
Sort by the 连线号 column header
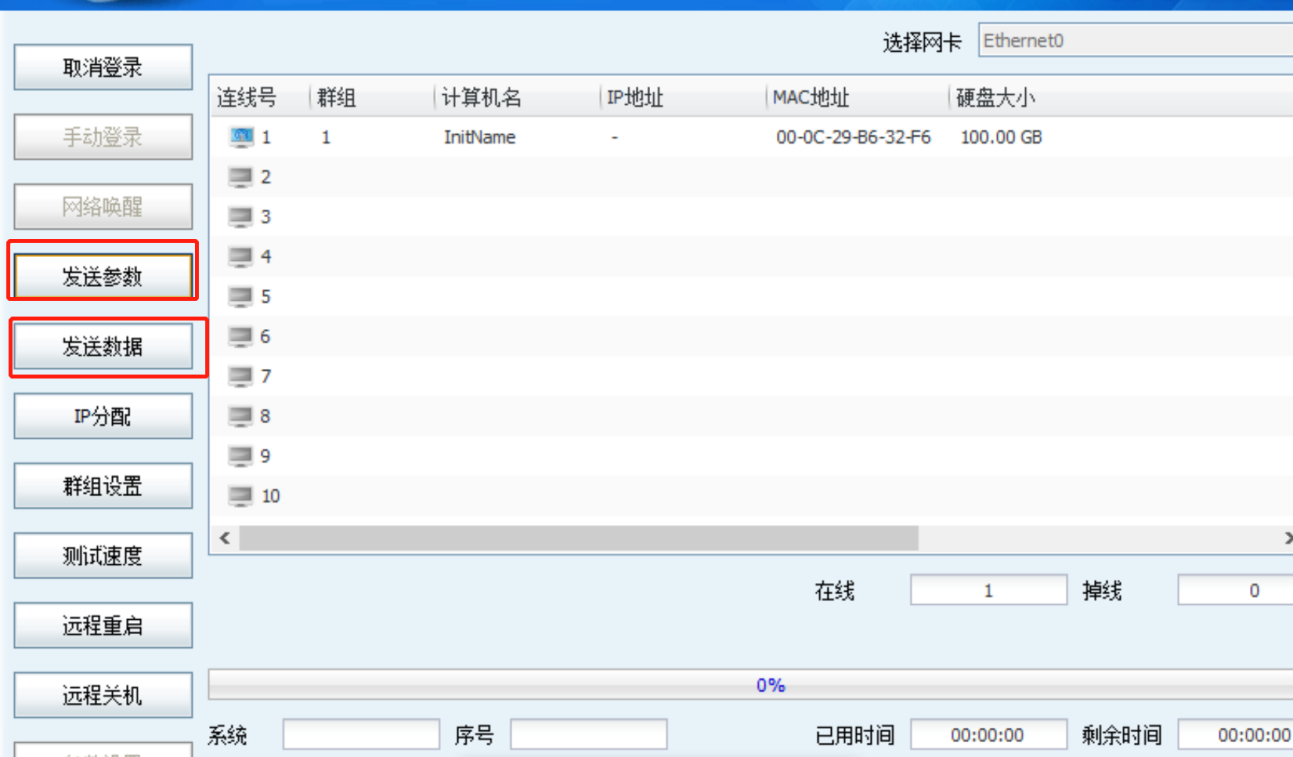(247, 98)
